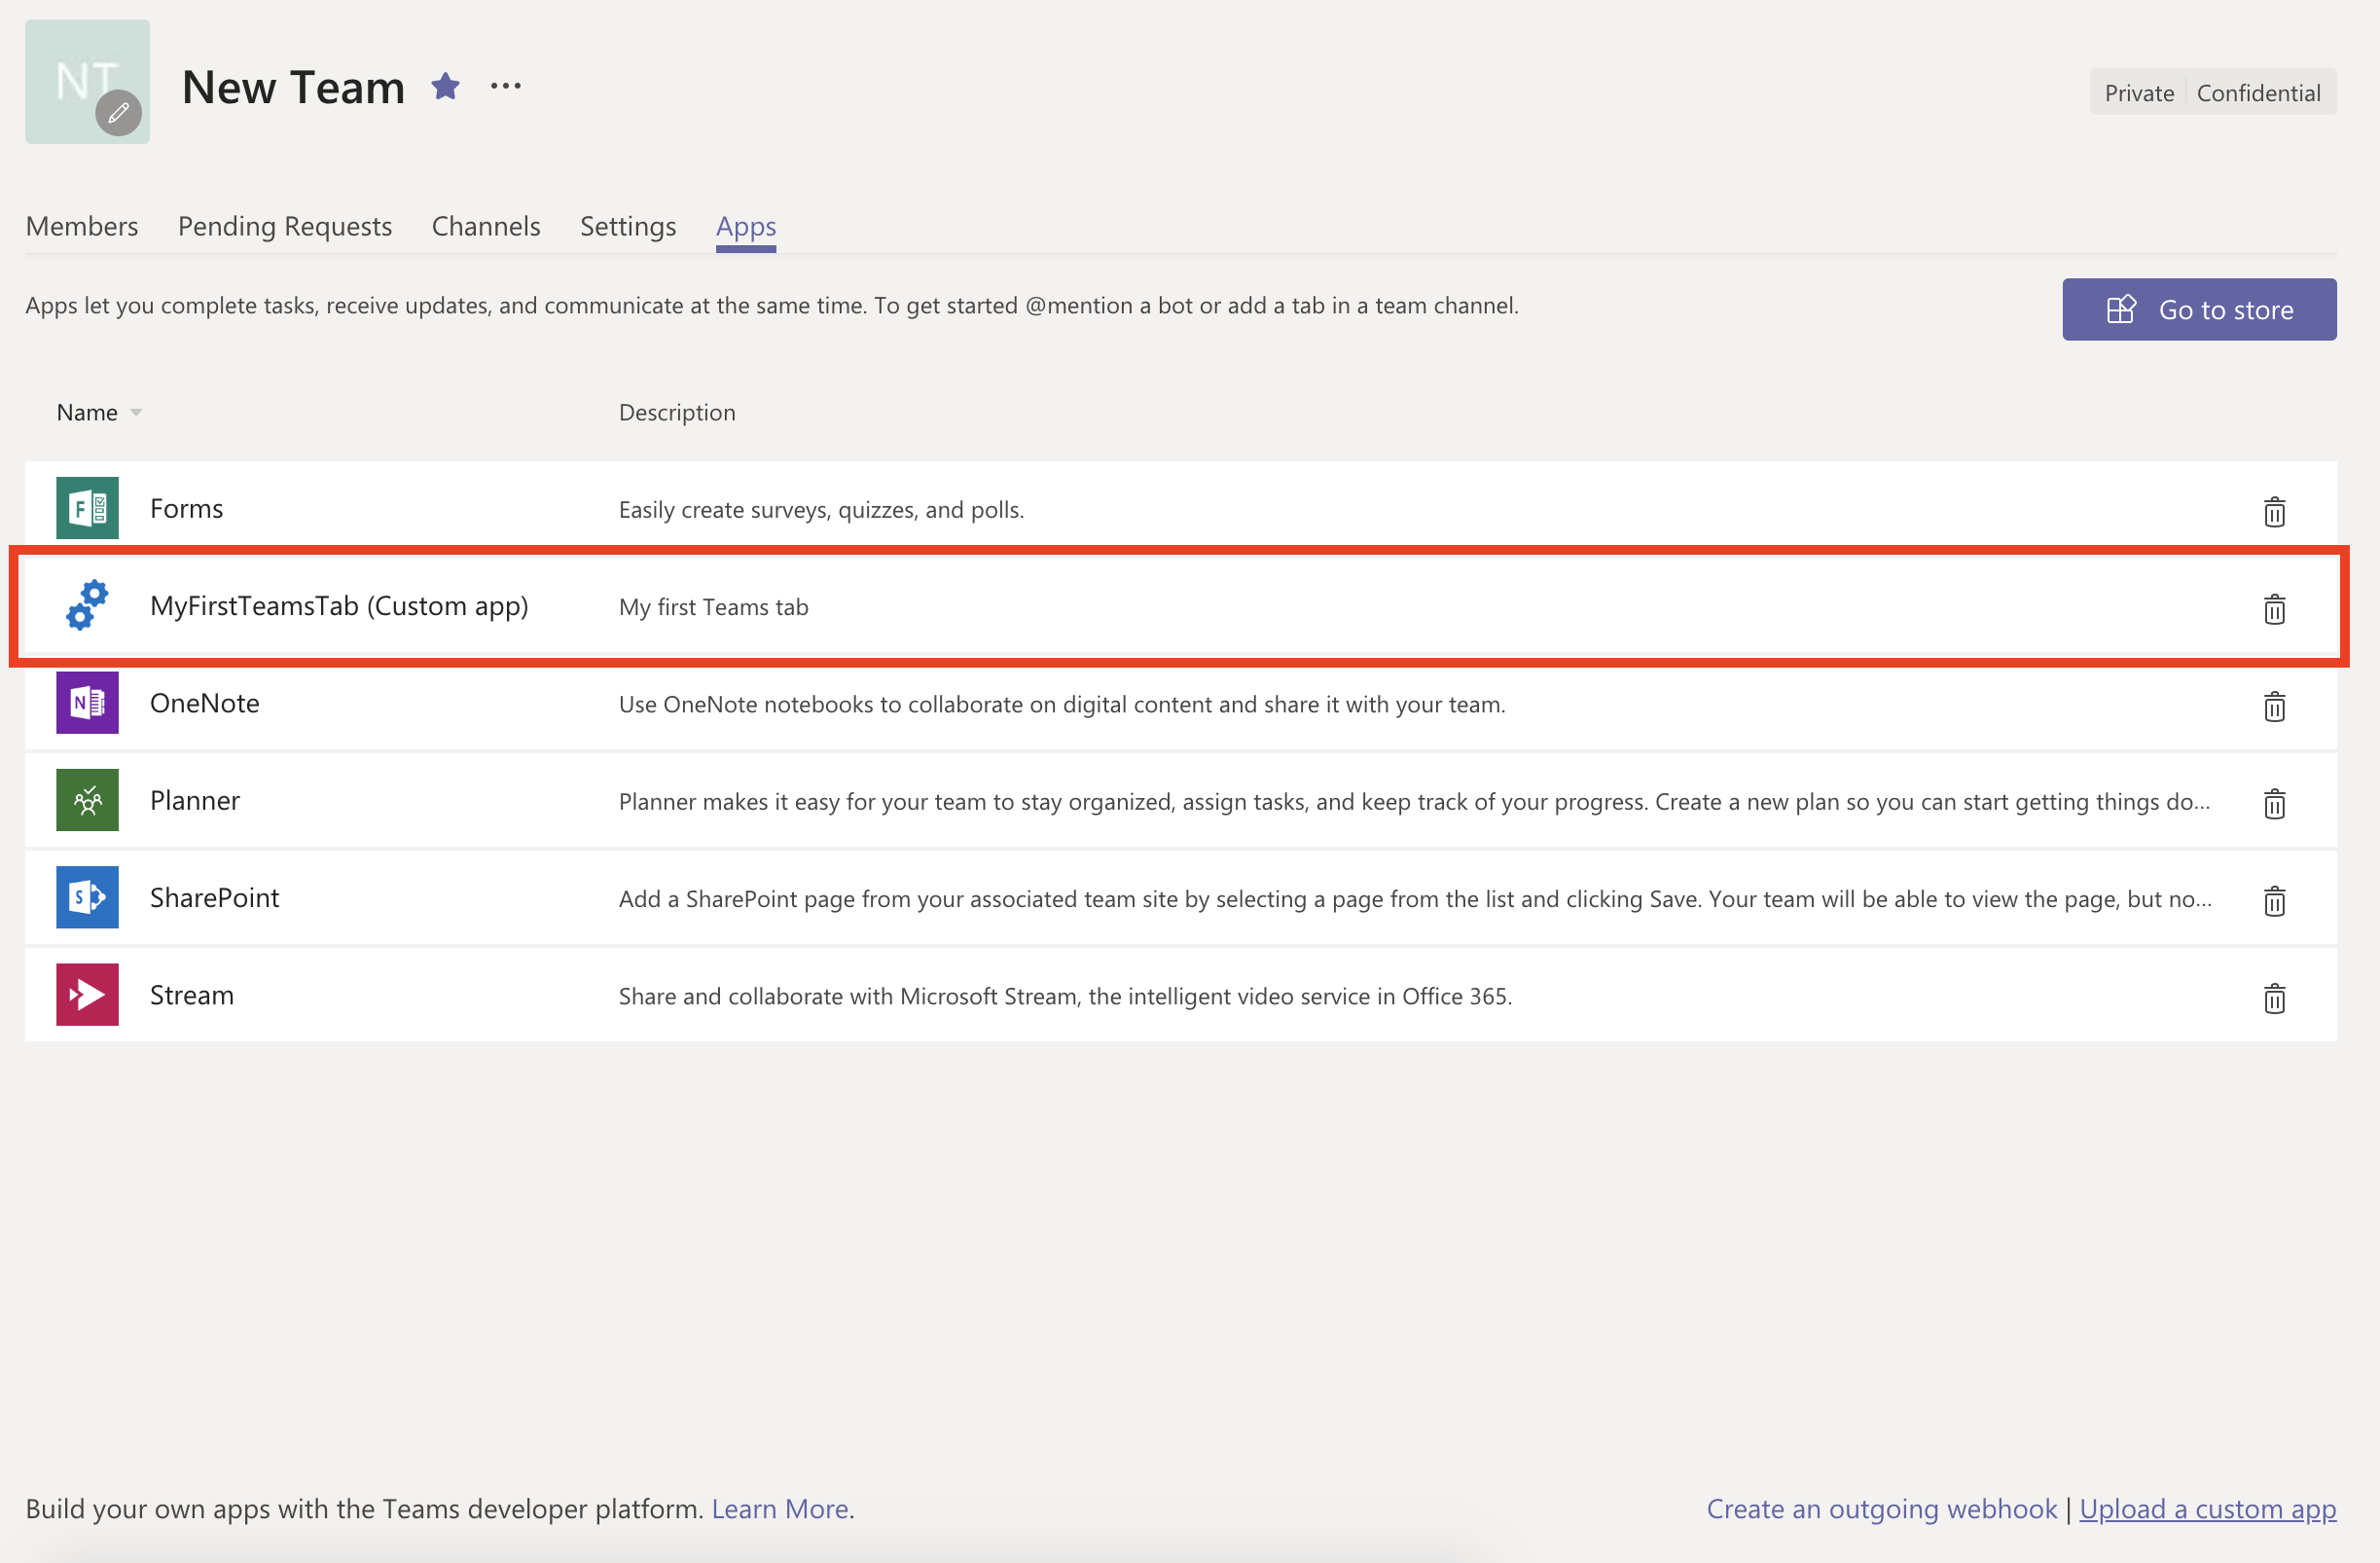The image size is (2380, 1563).
Task: Switch to the Members tab
Action: click(x=82, y=226)
